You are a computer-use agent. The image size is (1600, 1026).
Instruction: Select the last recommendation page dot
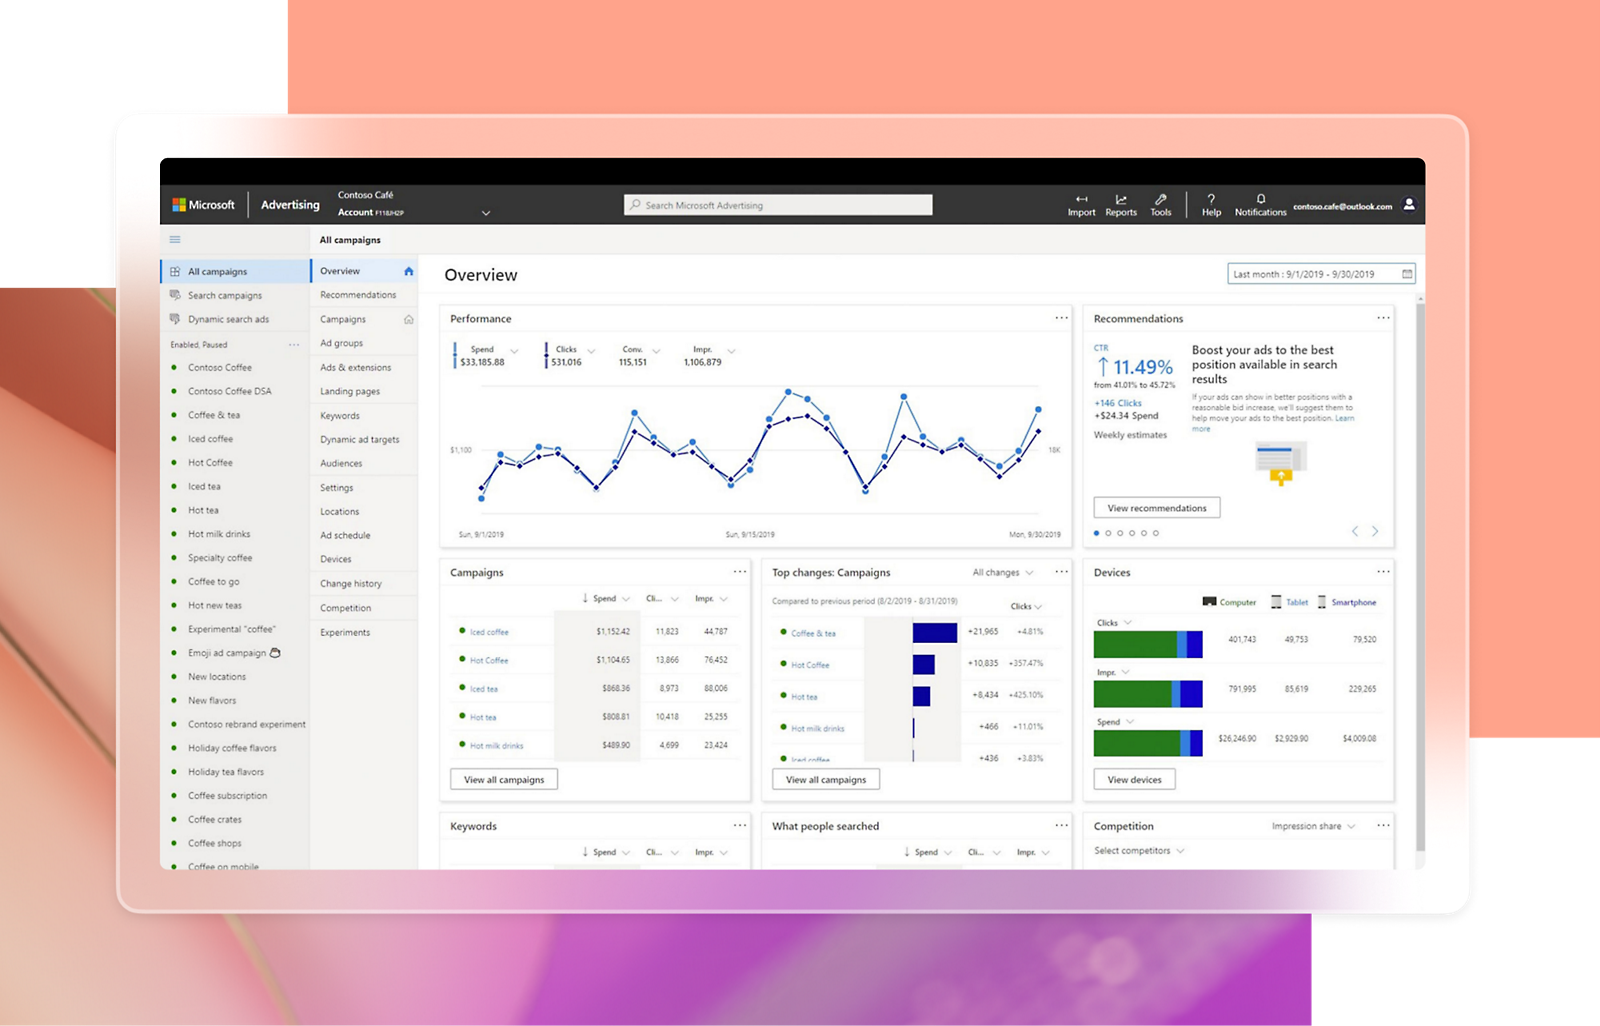1156,533
